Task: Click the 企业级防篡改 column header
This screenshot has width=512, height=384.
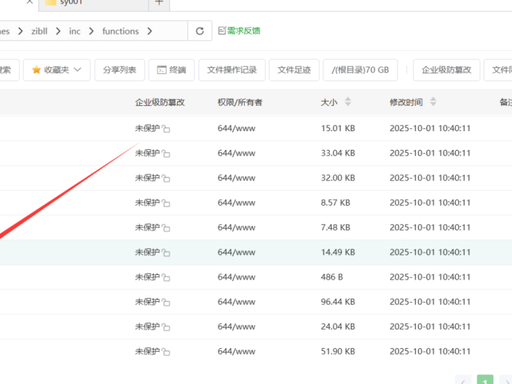Action: click(160, 102)
